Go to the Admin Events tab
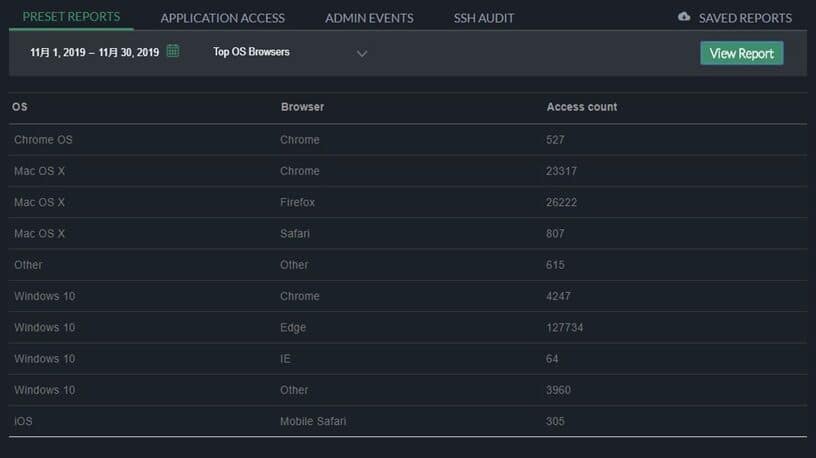The height and width of the screenshot is (458, 816). coord(369,18)
